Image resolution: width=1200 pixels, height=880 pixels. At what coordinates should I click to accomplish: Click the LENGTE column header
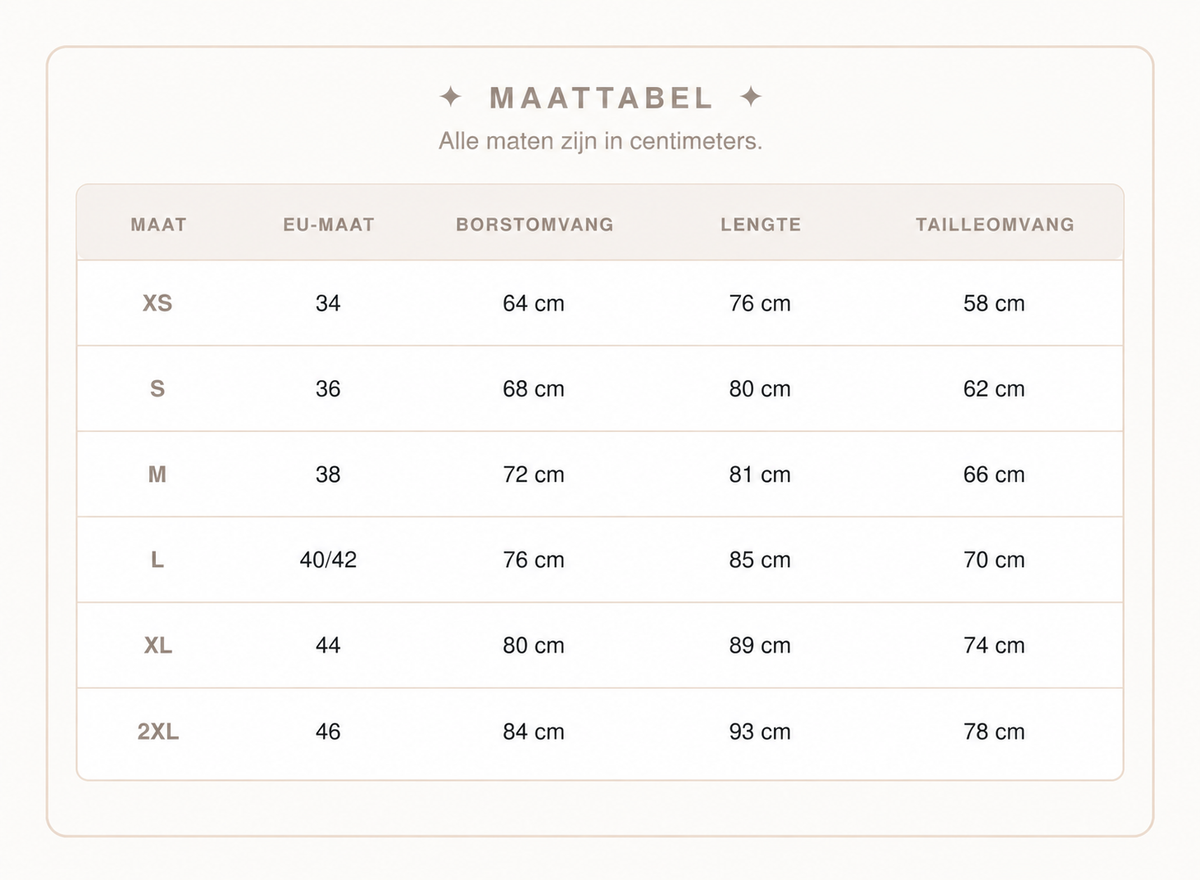(x=761, y=225)
